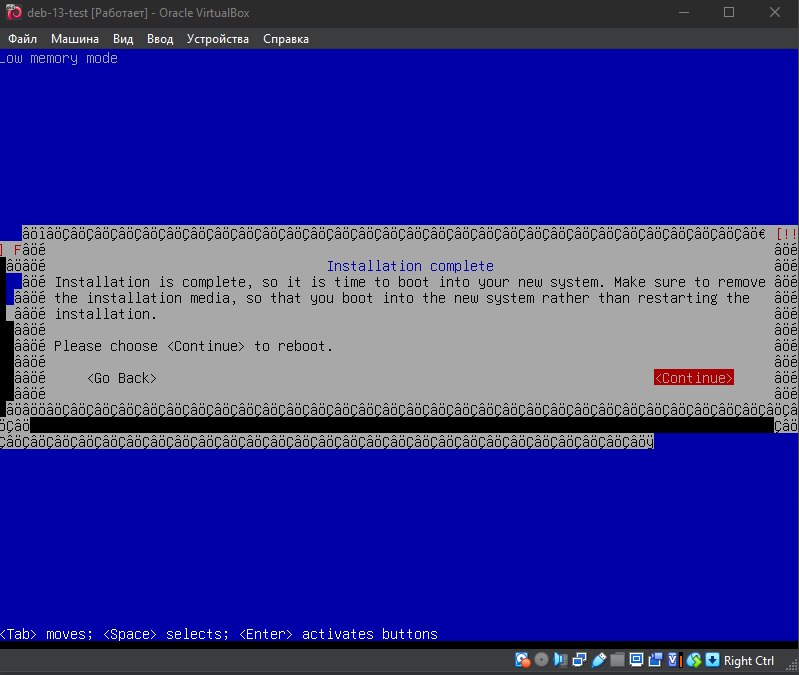Open the Вид menu
This screenshot has width=799, height=675.
click(123, 39)
